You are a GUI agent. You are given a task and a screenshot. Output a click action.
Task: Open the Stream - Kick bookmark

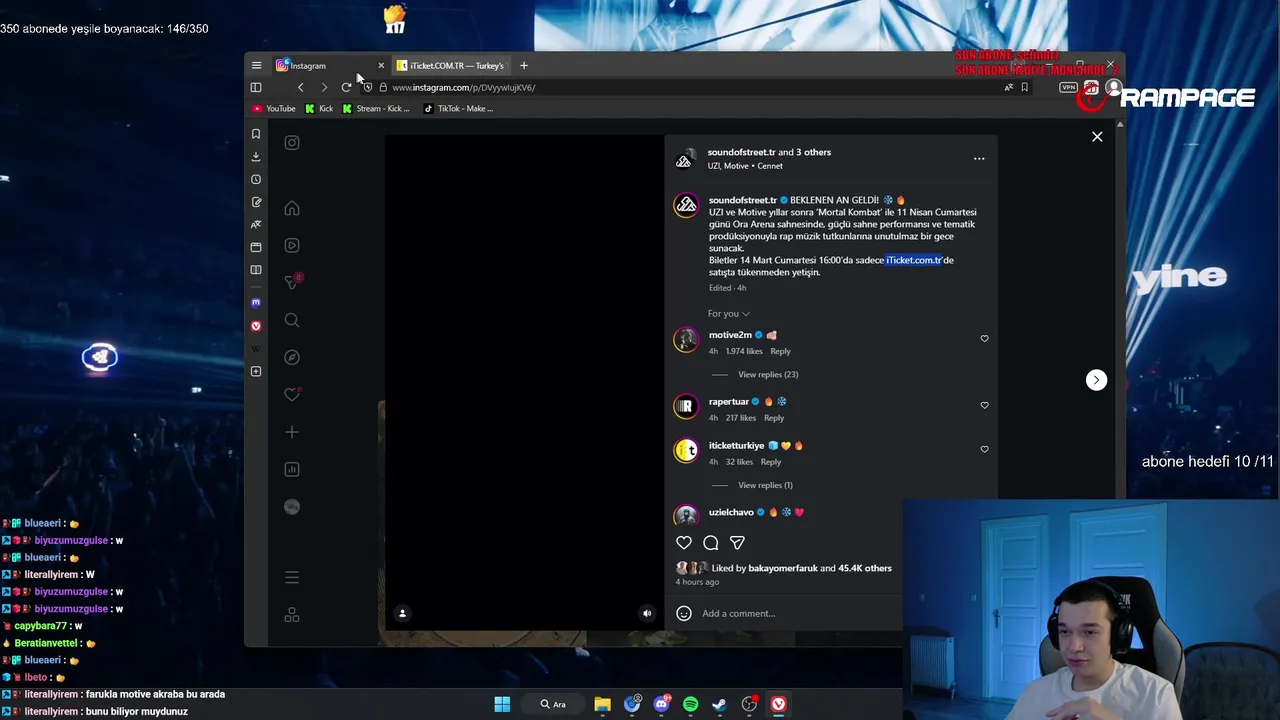tap(376, 108)
